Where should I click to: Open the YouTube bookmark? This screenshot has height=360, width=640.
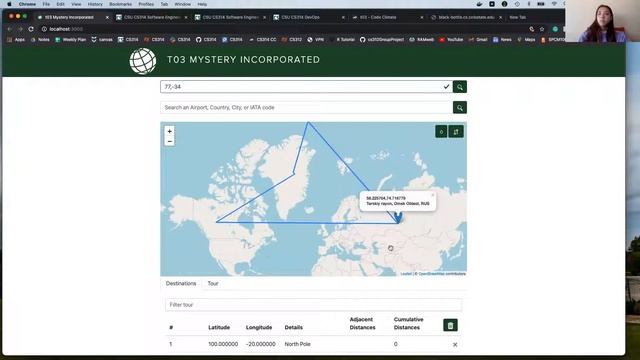coord(451,40)
